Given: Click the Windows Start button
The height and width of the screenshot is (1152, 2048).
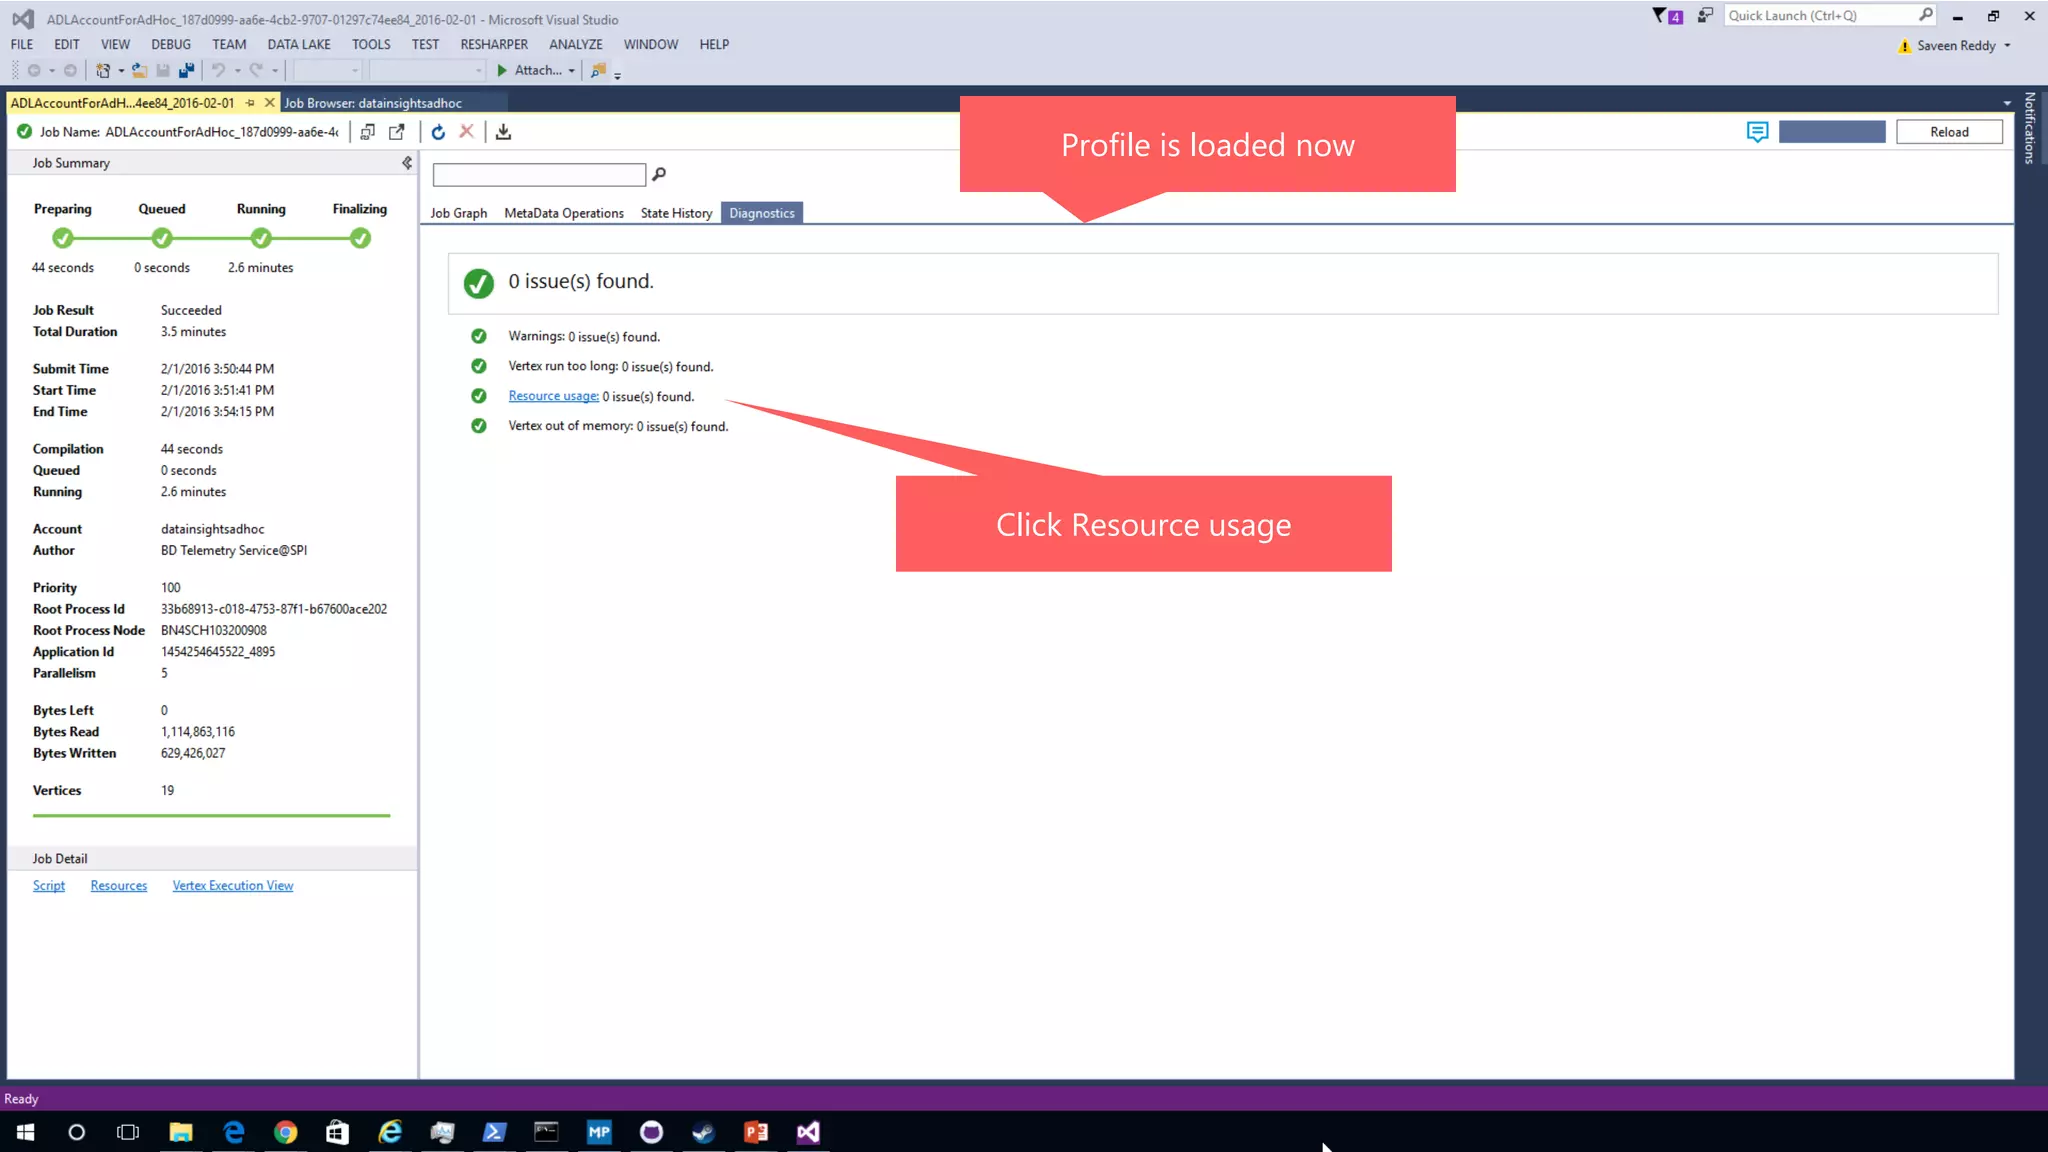Looking at the screenshot, I should click(26, 1132).
